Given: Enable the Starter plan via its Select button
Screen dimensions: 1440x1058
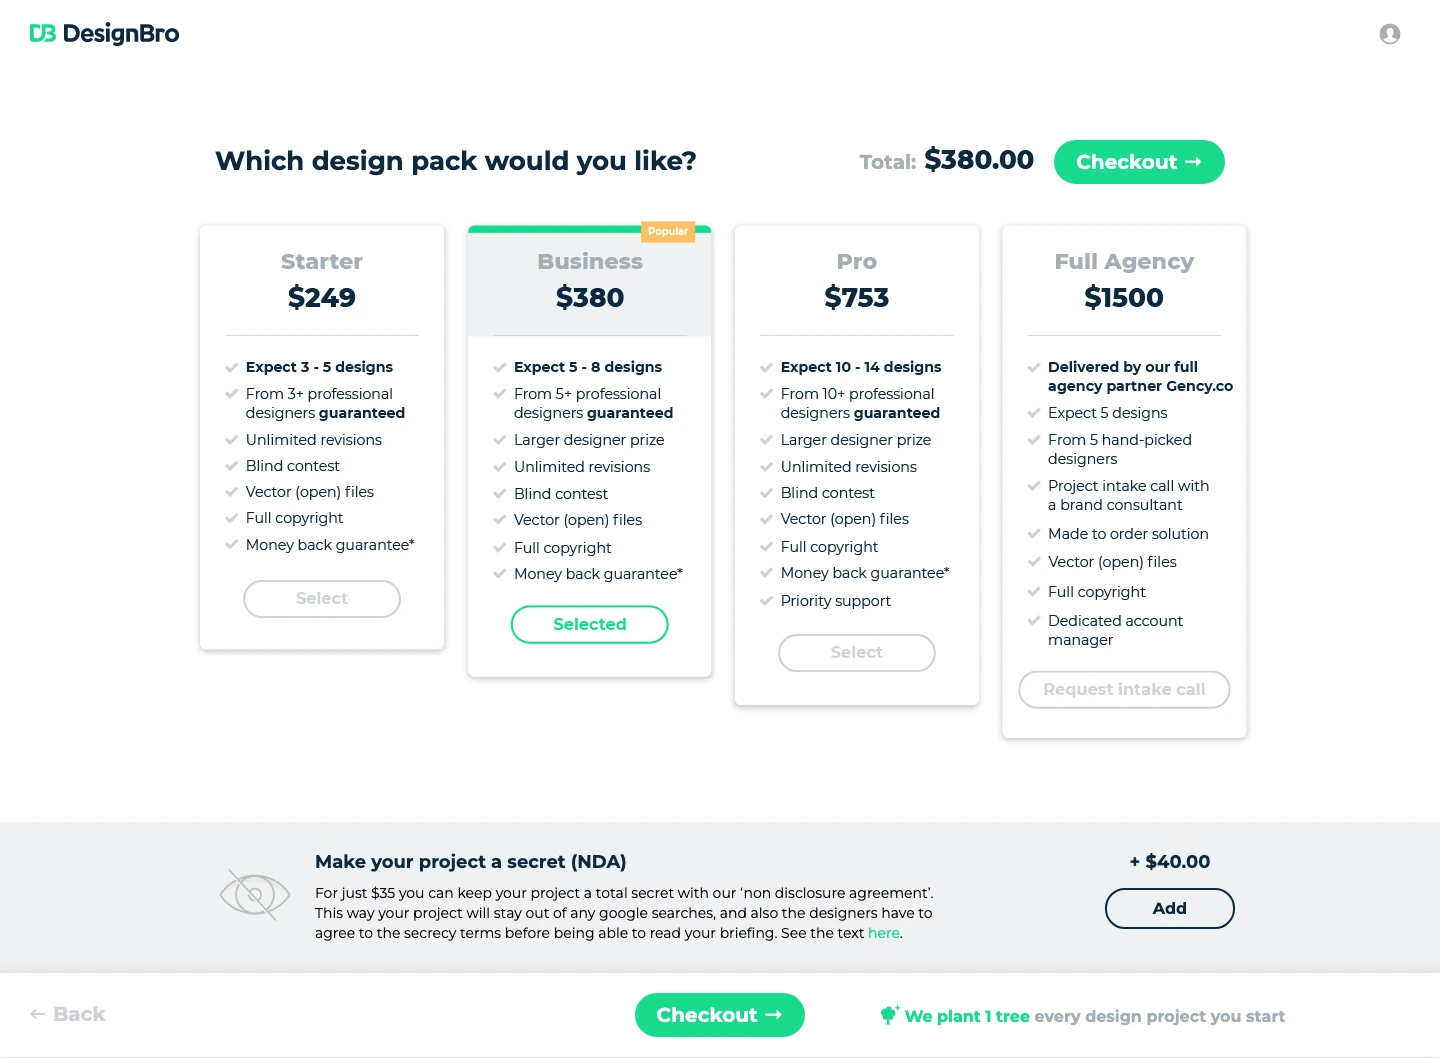Looking at the screenshot, I should pyautogui.click(x=321, y=598).
